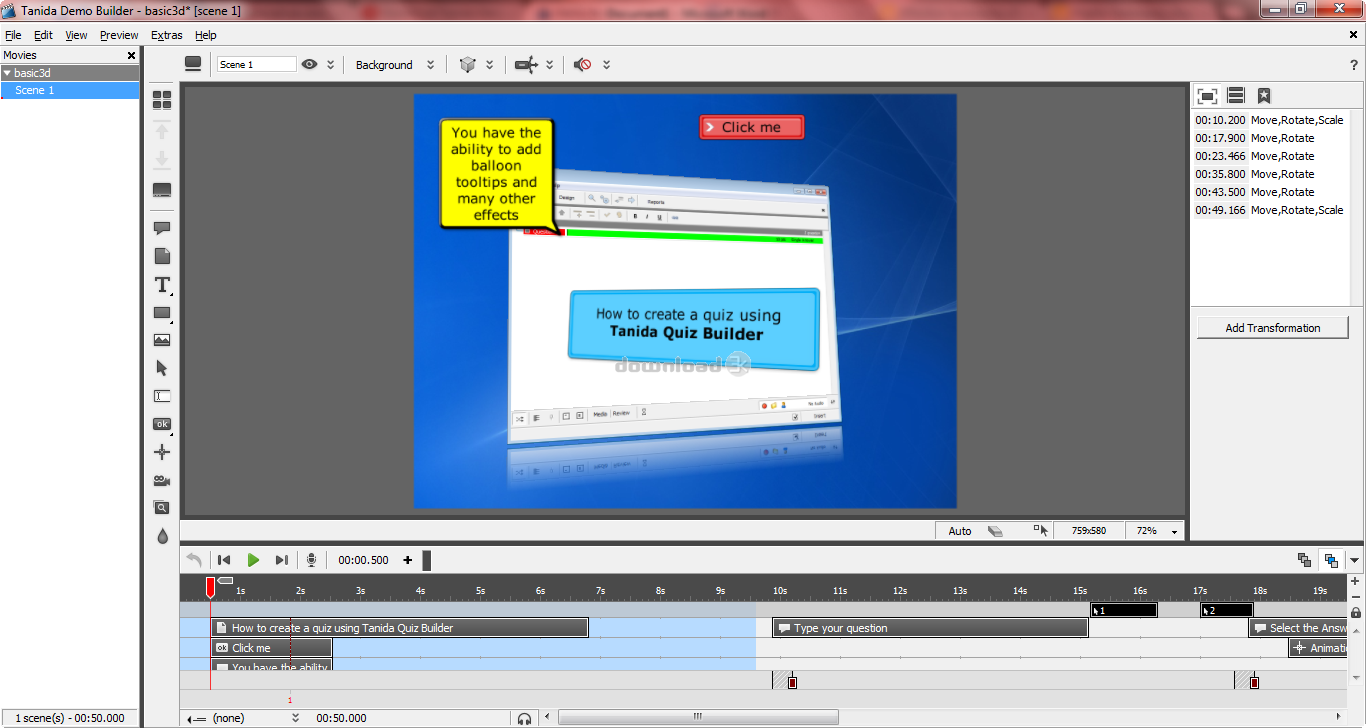This screenshot has width=1366, height=728.
Task: Select the water drop blur tool
Action: coord(162,536)
